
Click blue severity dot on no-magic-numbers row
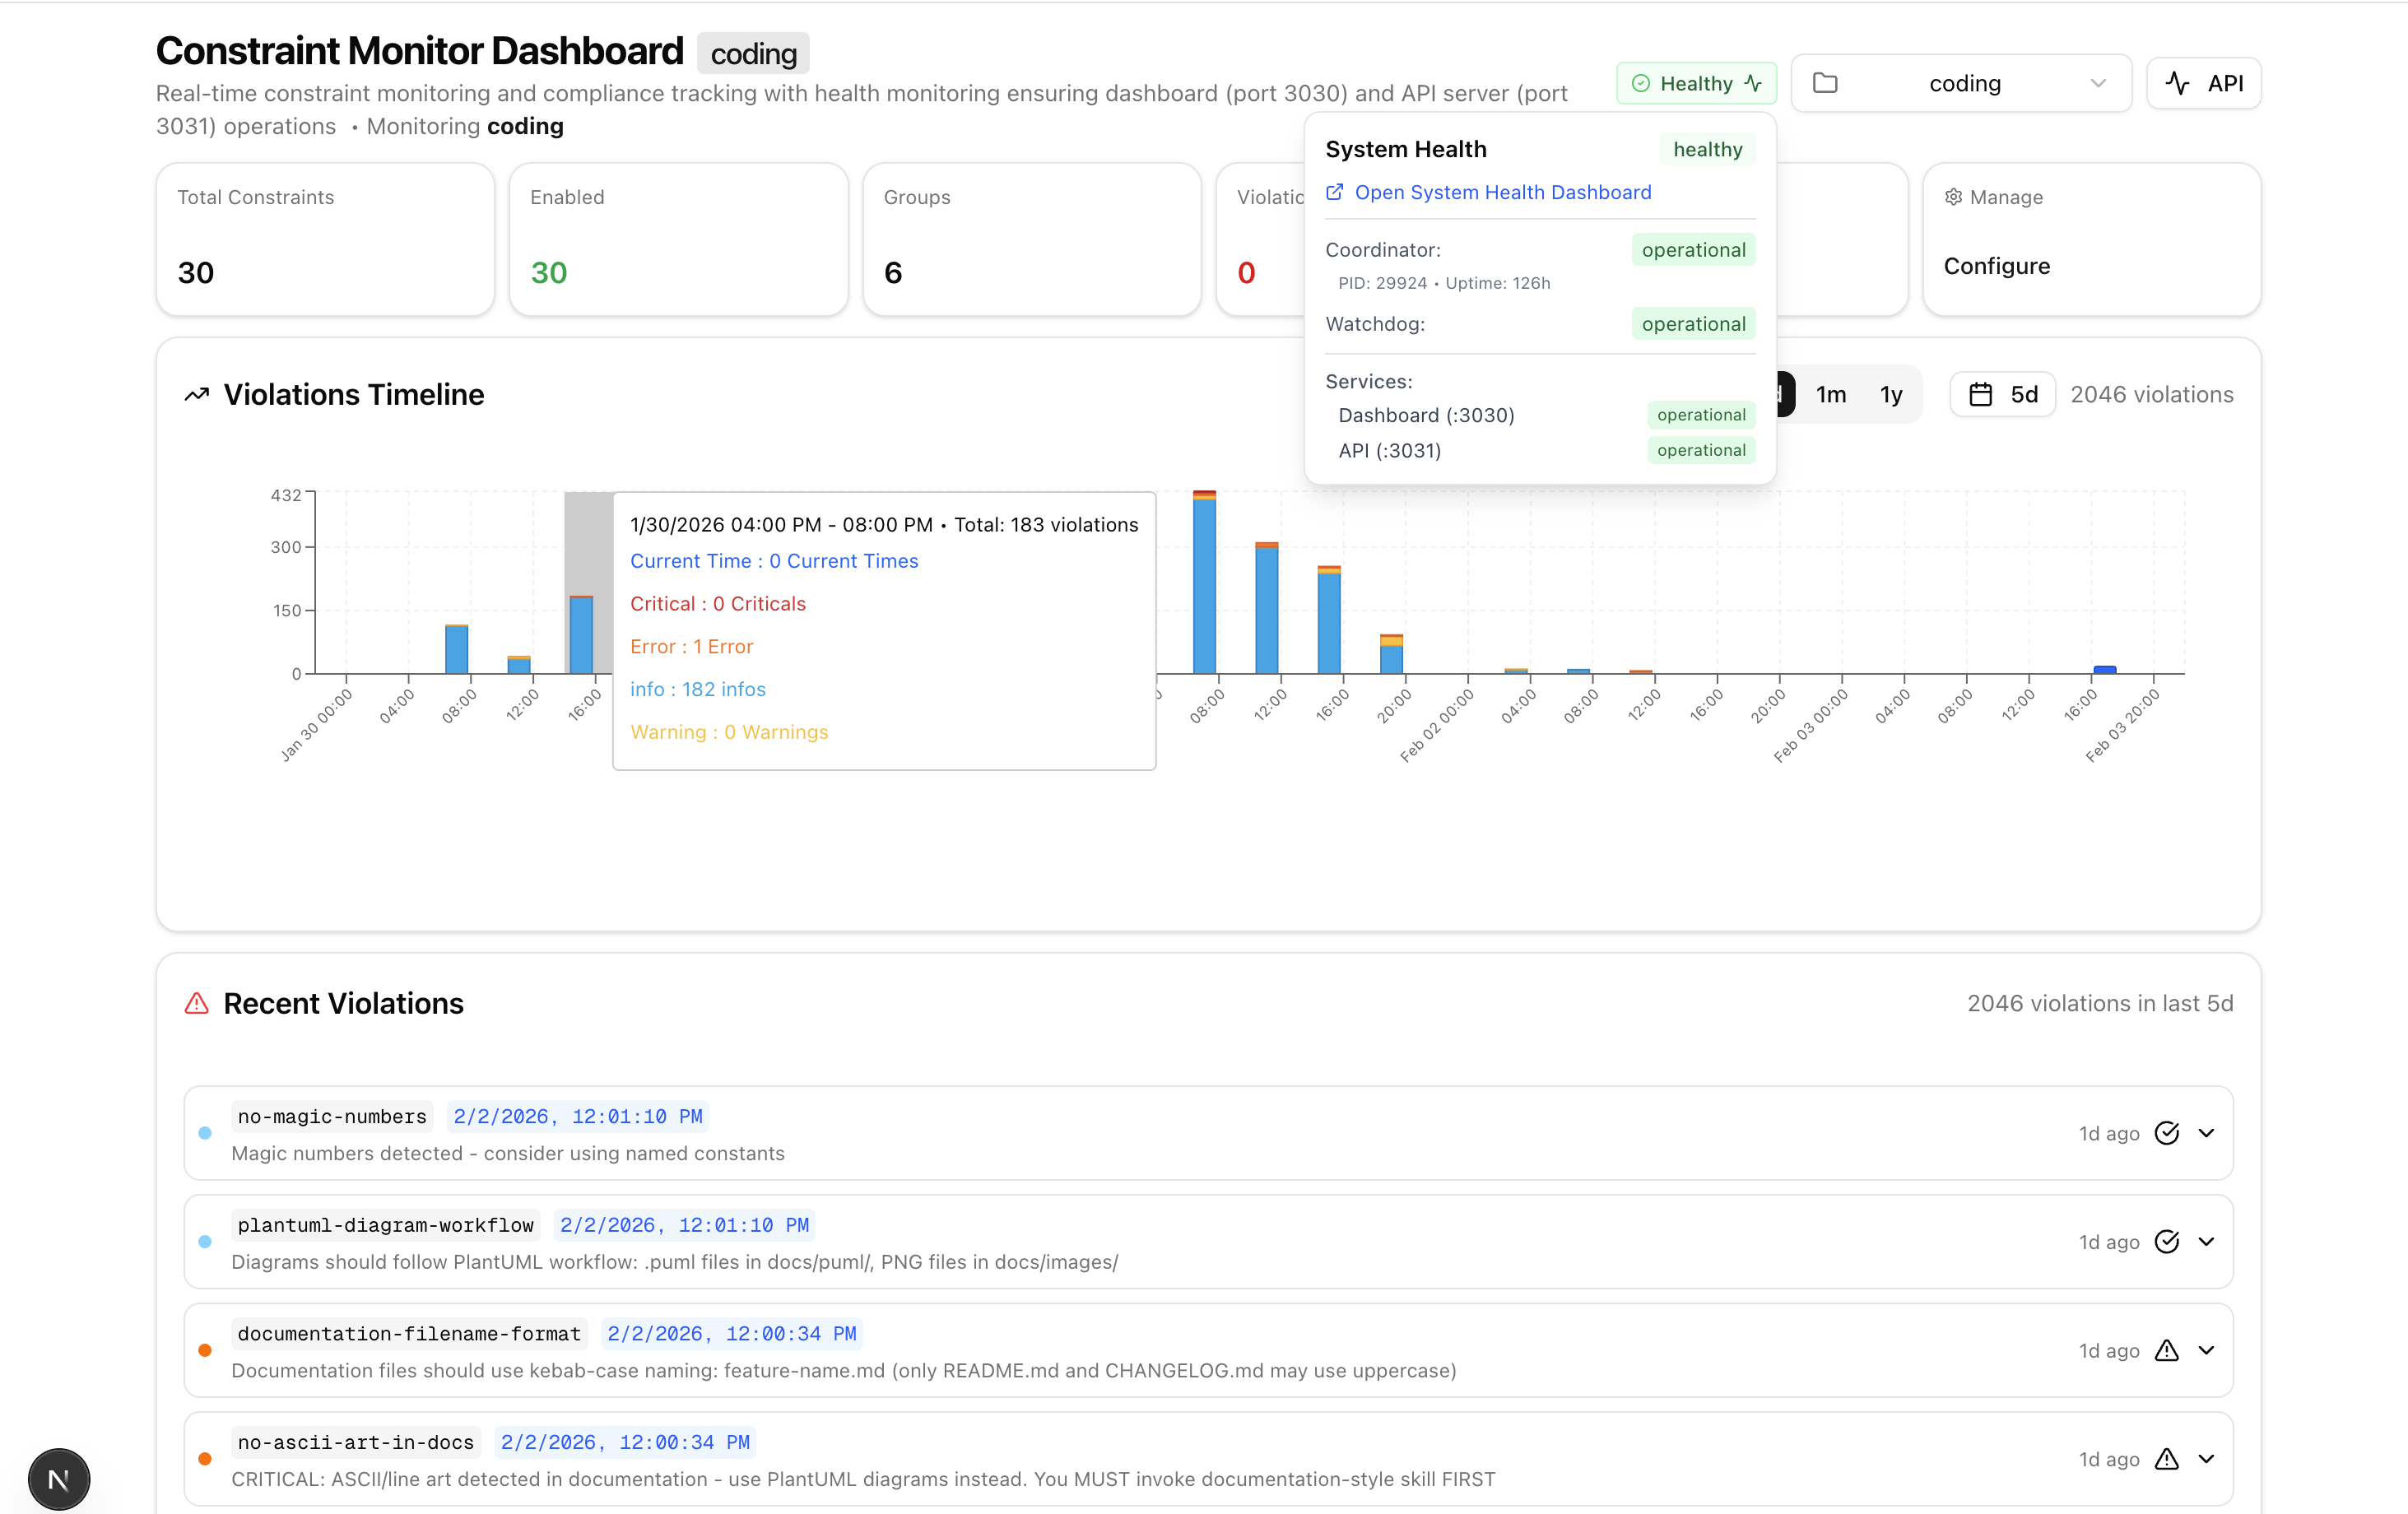click(205, 1133)
